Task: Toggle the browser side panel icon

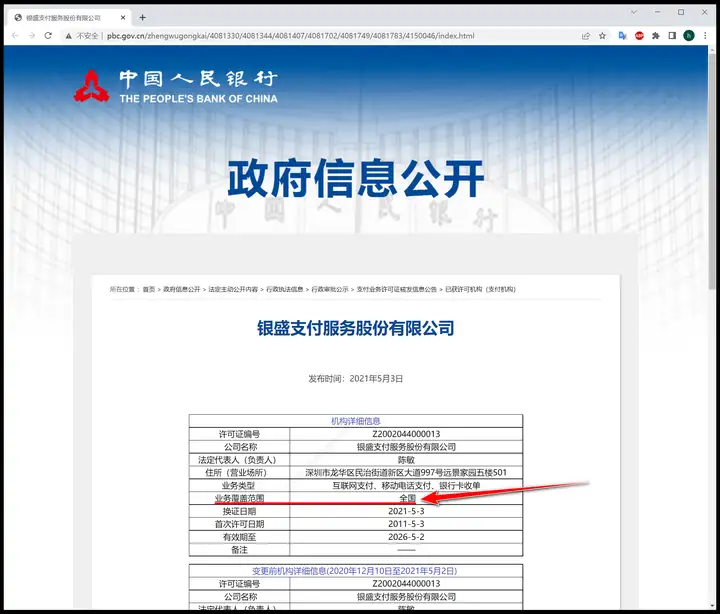Action: pyautogui.click(x=672, y=36)
